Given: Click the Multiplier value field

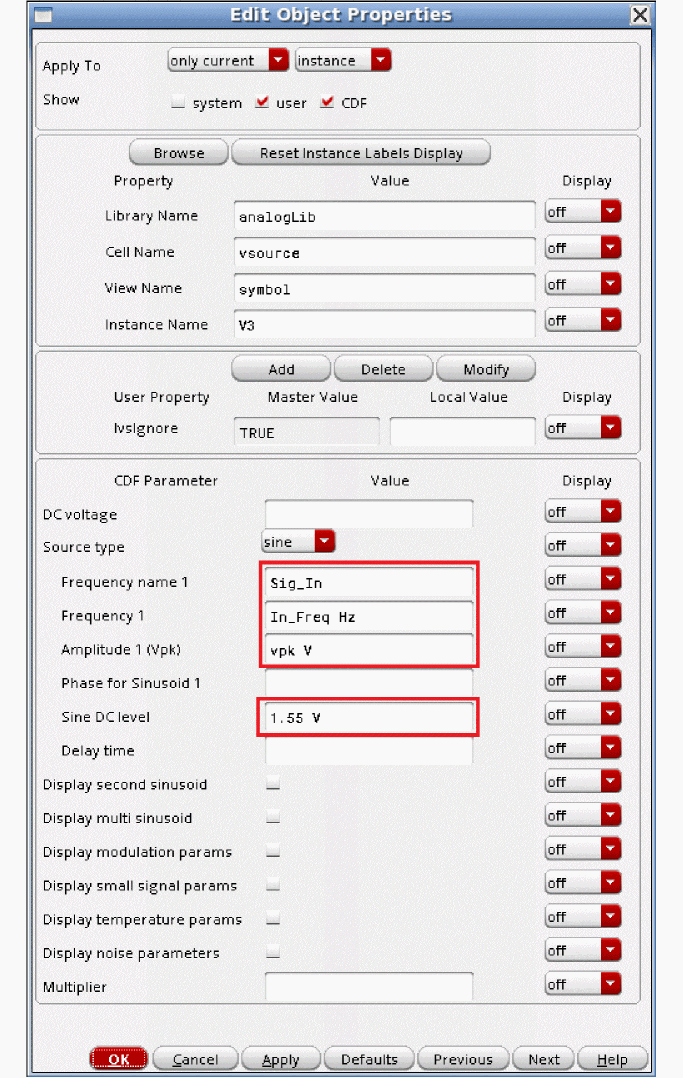Looking at the screenshot, I should 369,987.
